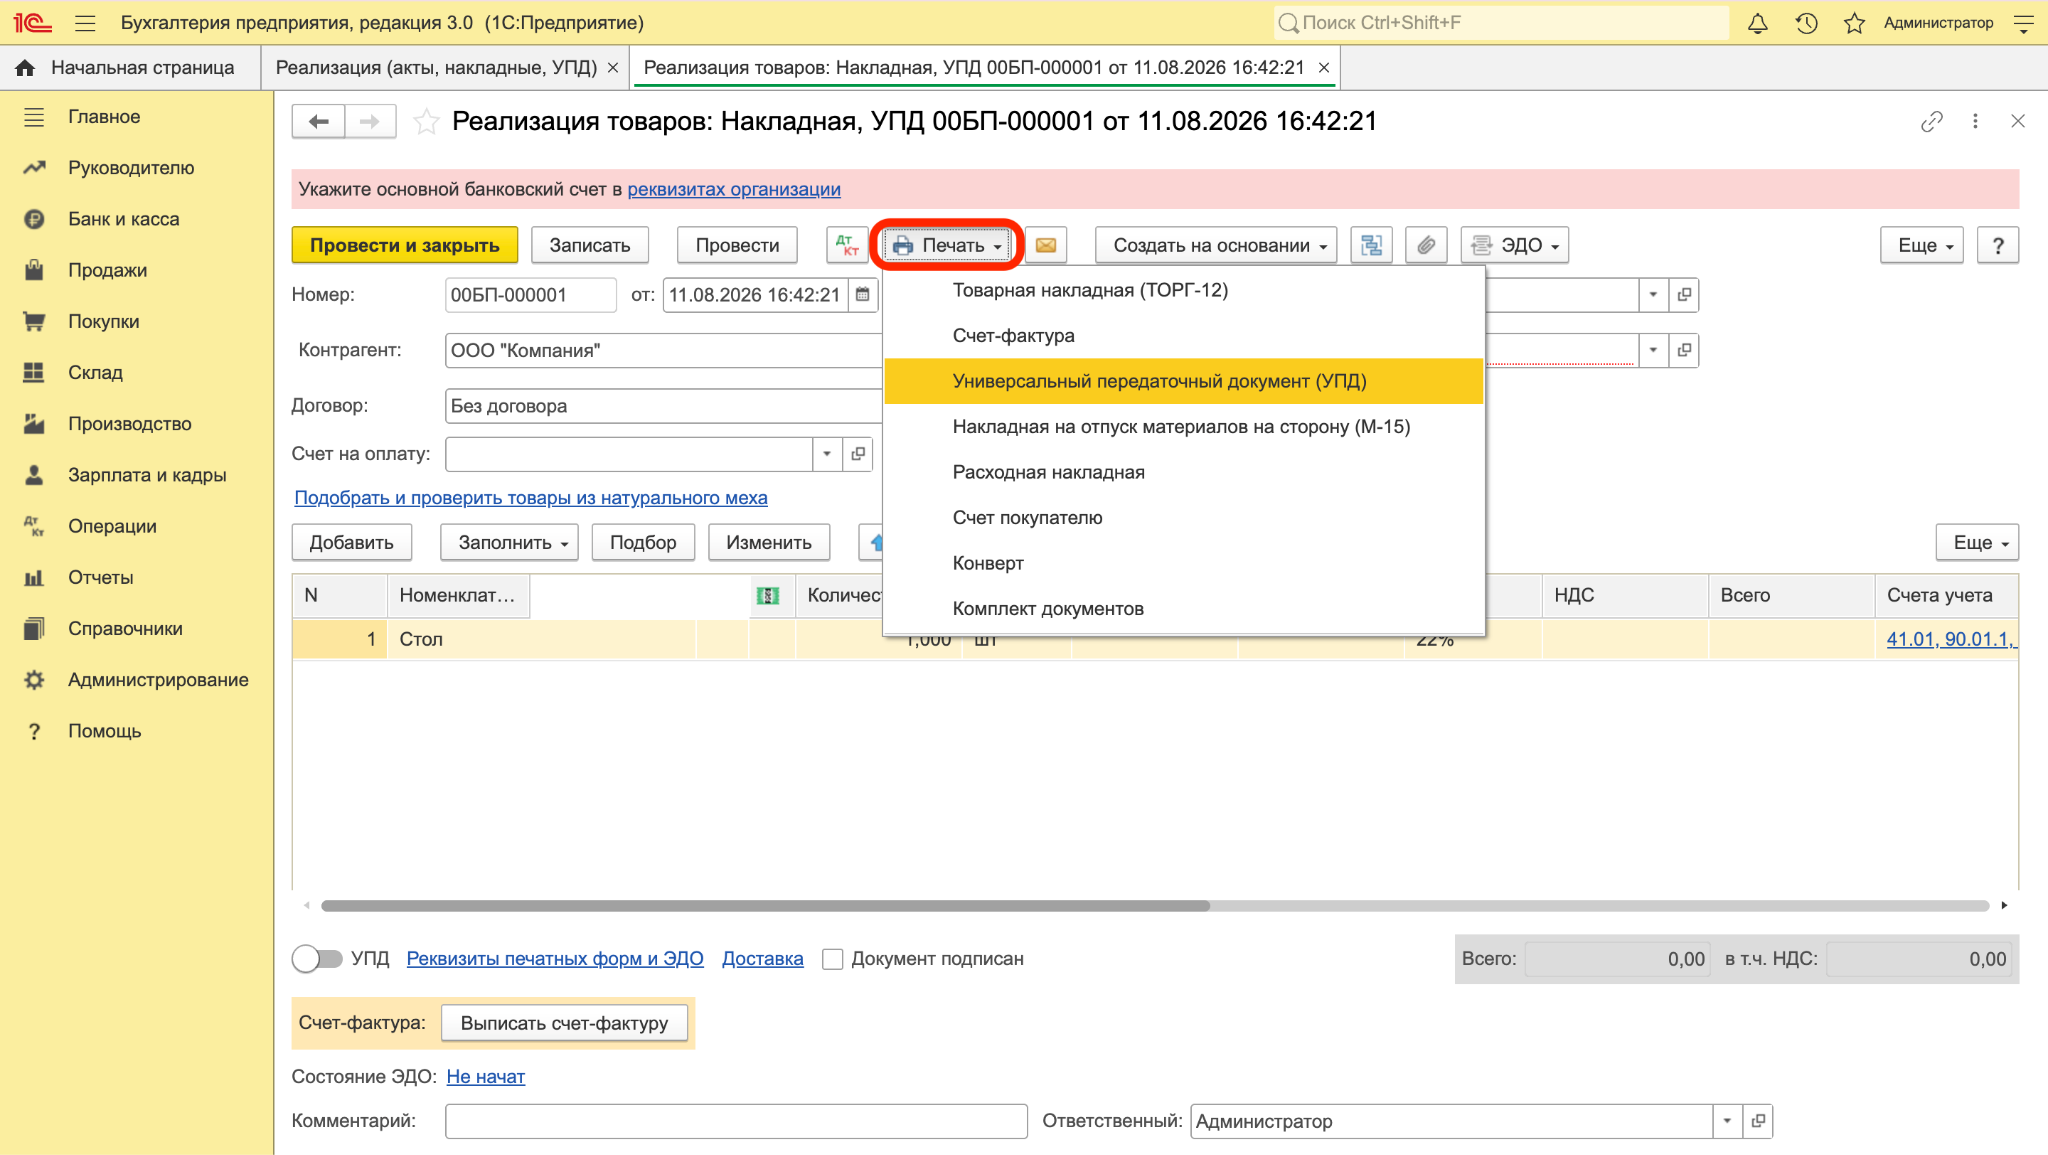Viewport: 2048px width, 1155px height.
Task: Open dropdown arrow right of Контрагент row
Action: coord(1653,350)
